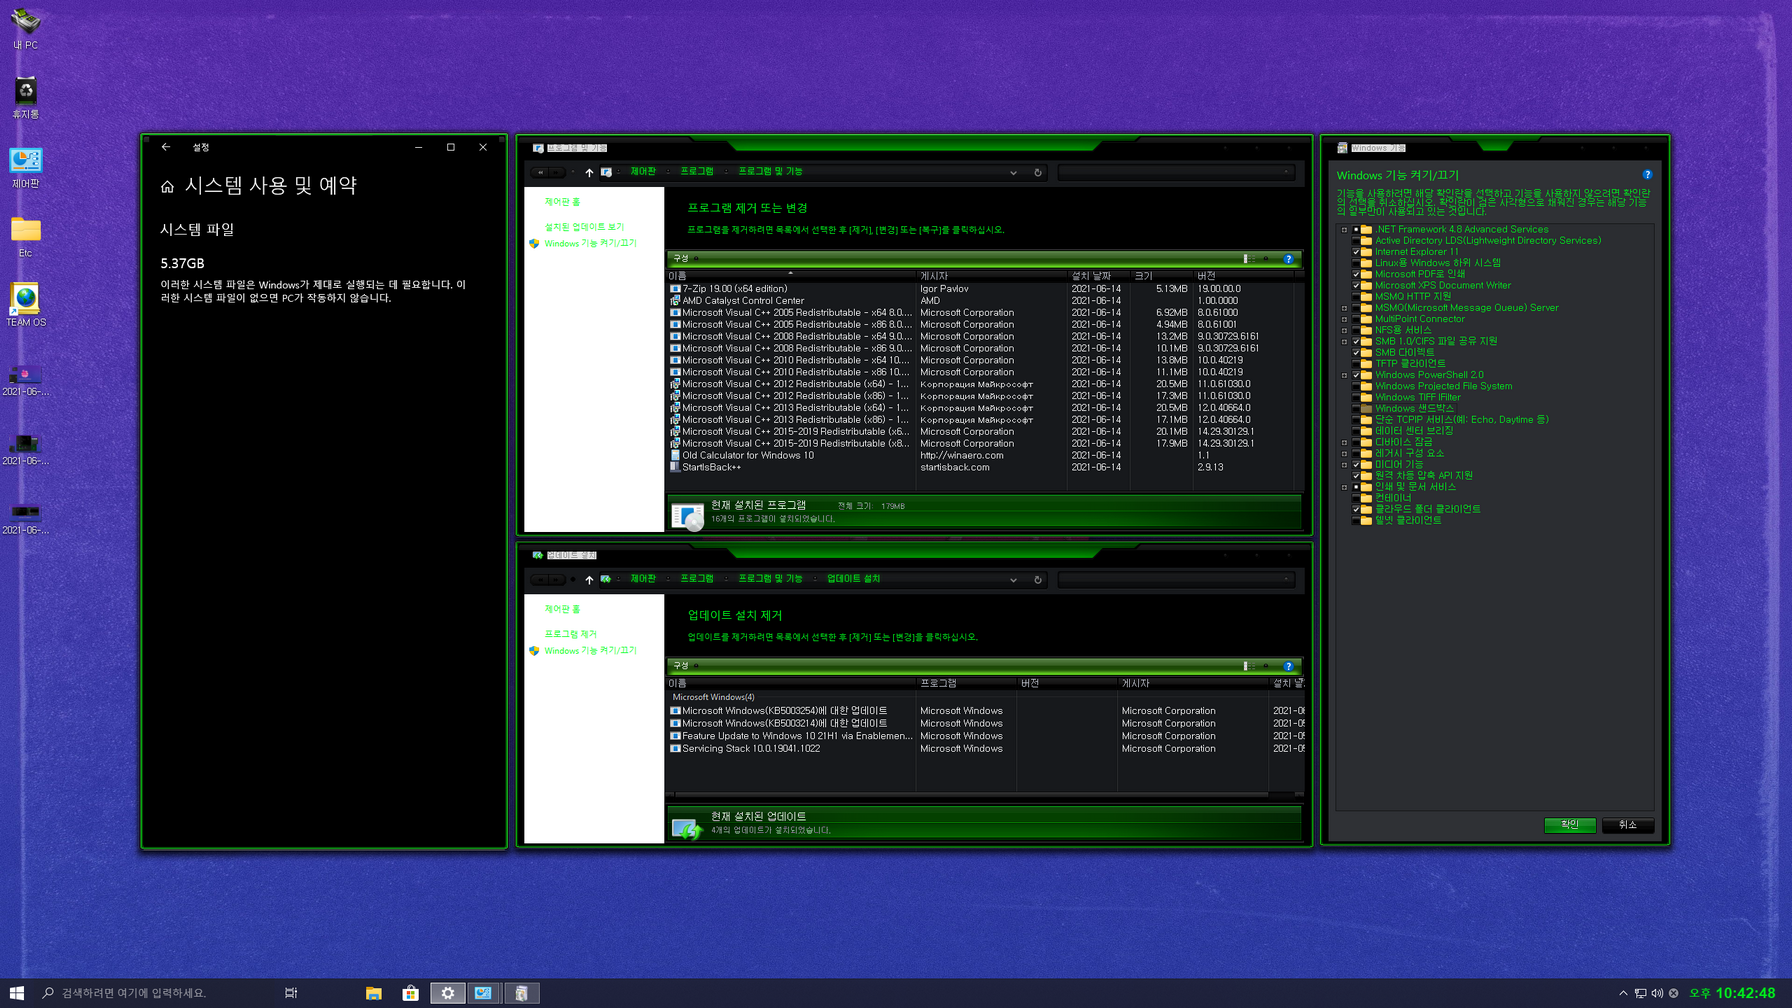
Task: Select the StartIsBack++ program entry
Action: click(x=711, y=467)
